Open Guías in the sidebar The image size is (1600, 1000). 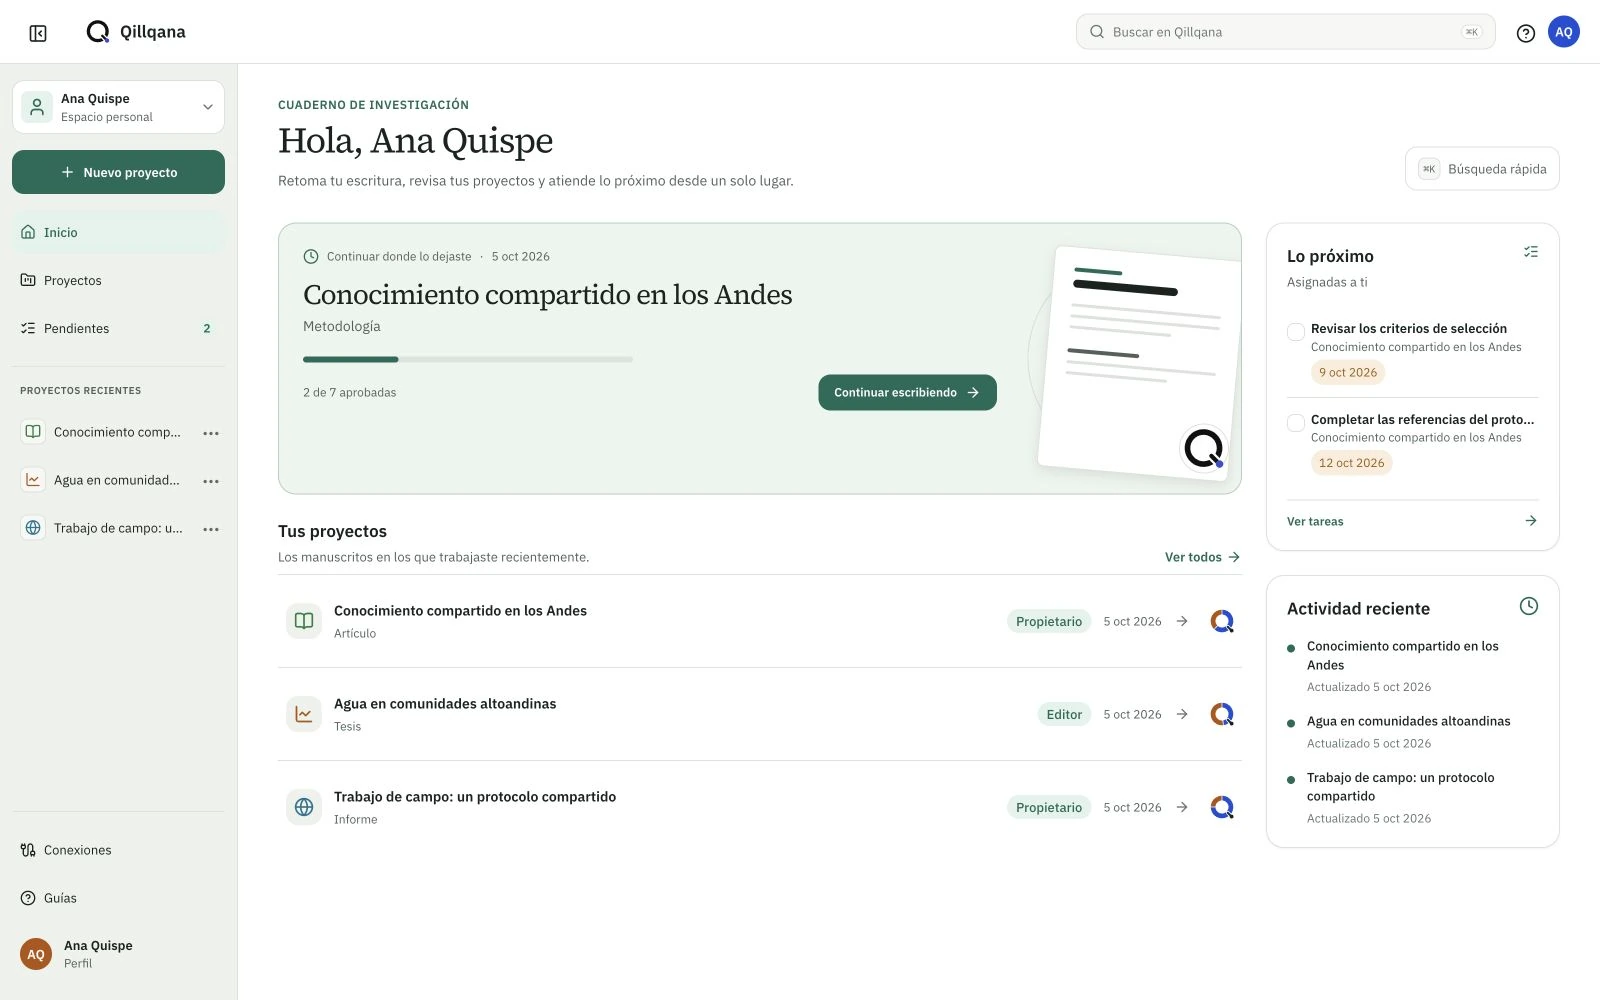click(118, 898)
